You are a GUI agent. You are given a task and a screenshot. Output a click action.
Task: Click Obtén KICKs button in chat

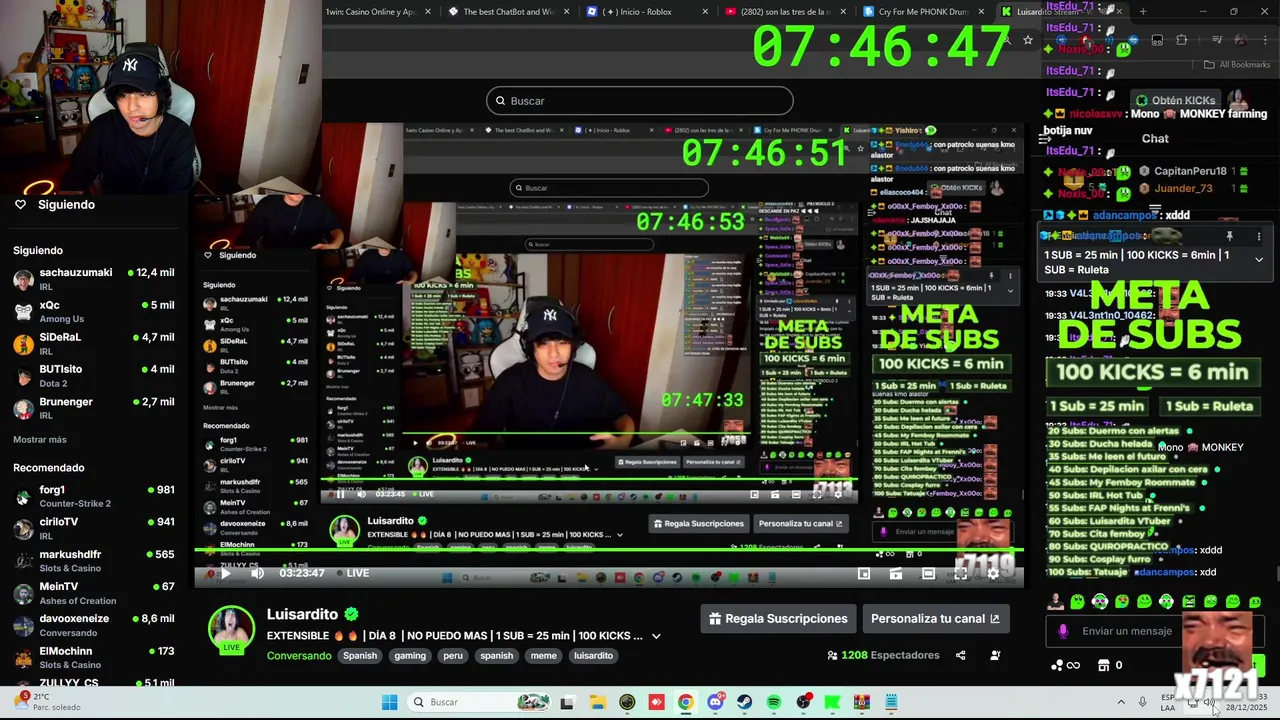[x=1176, y=101]
